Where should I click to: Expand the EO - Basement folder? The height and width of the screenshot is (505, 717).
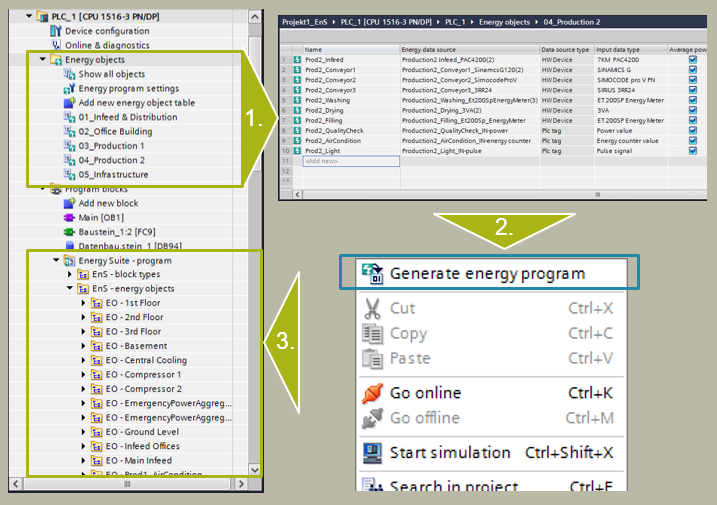pos(83,346)
